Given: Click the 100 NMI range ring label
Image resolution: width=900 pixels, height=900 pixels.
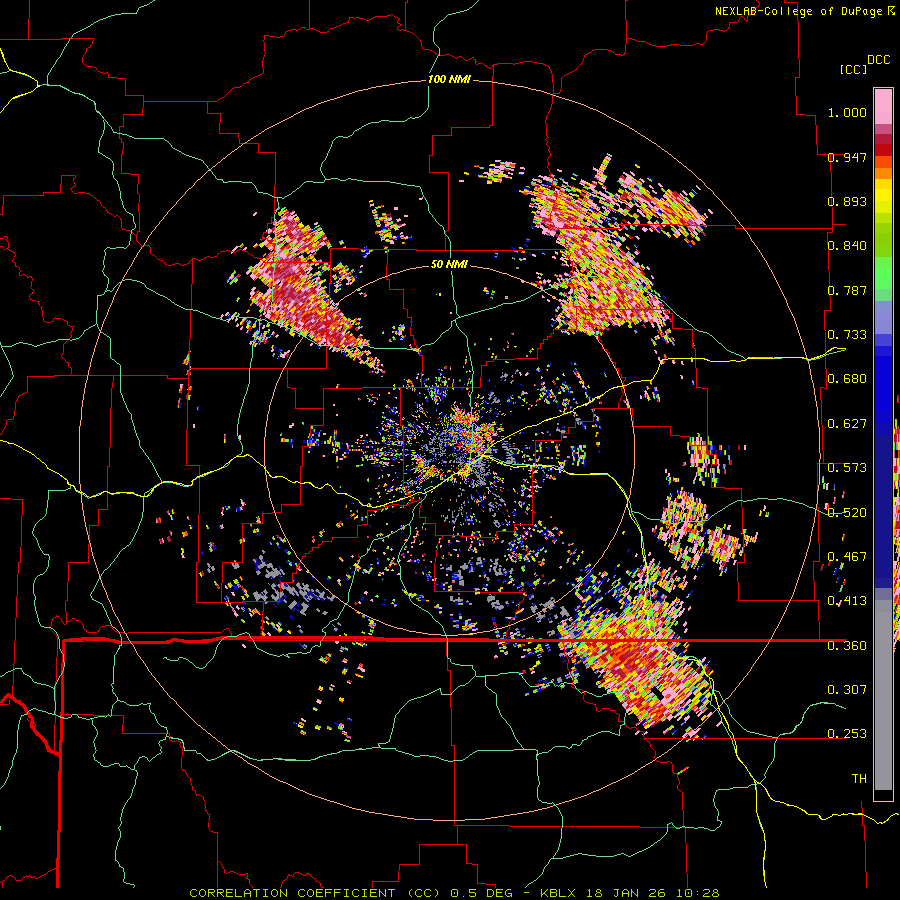Looking at the screenshot, I should (449, 79).
